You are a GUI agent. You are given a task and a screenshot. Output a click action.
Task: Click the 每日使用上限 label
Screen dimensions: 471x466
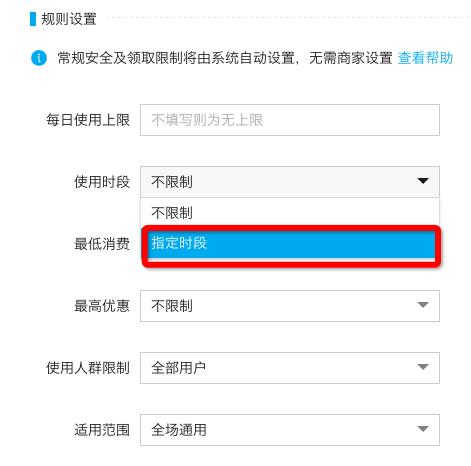tap(88, 120)
